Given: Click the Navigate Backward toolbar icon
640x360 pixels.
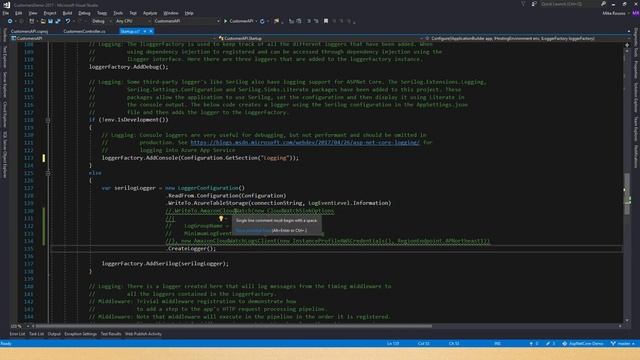Looking at the screenshot, I should (10, 21).
